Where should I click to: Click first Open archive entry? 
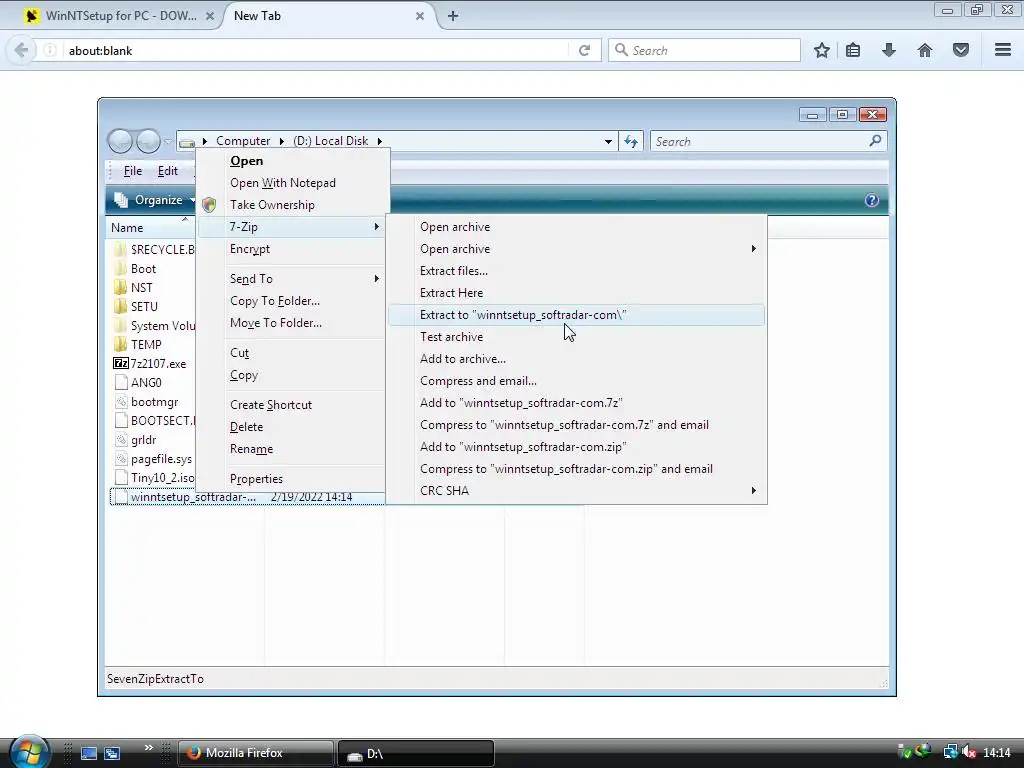(577, 227)
